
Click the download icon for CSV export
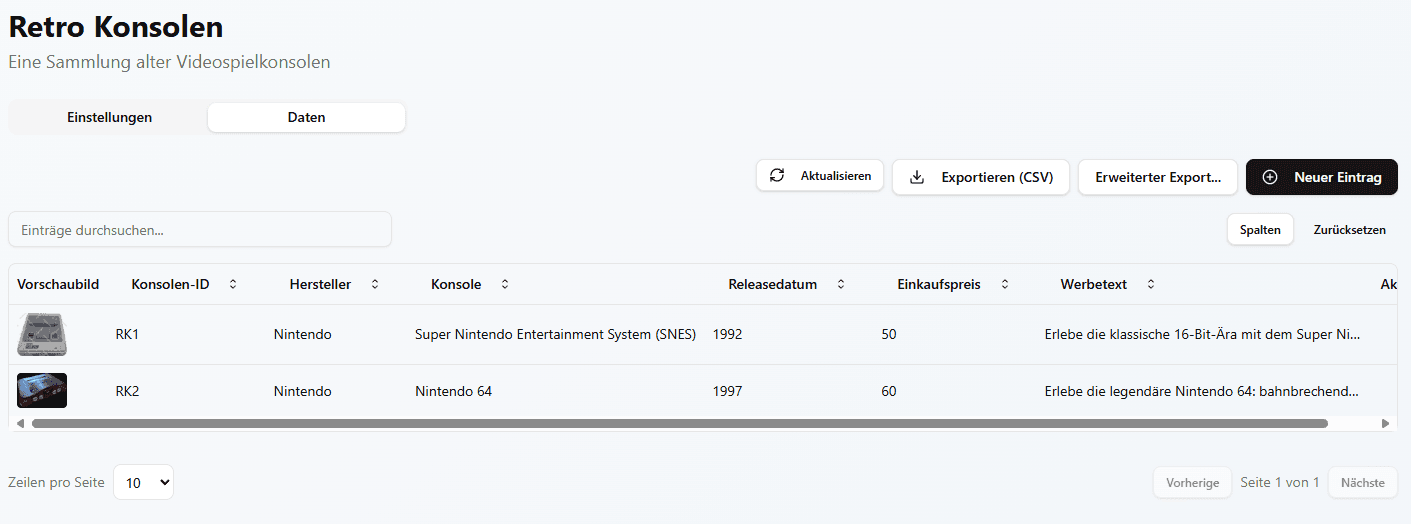tap(917, 177)
